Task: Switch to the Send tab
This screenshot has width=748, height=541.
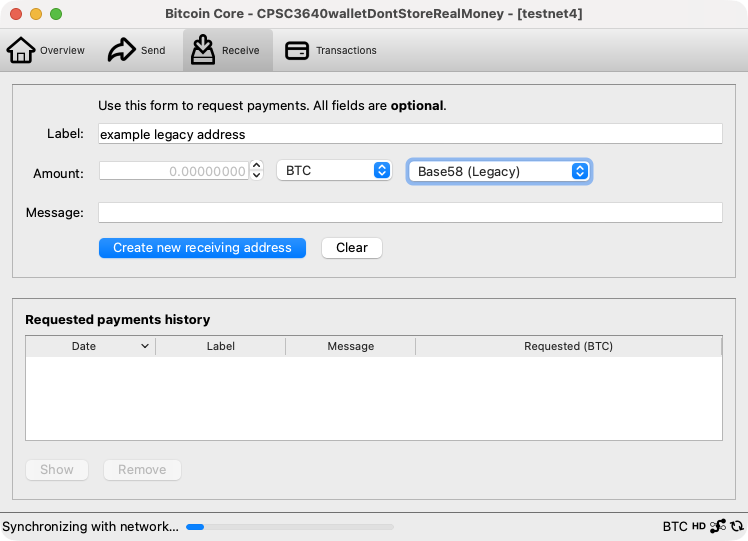Action: (x=137, y=50)
